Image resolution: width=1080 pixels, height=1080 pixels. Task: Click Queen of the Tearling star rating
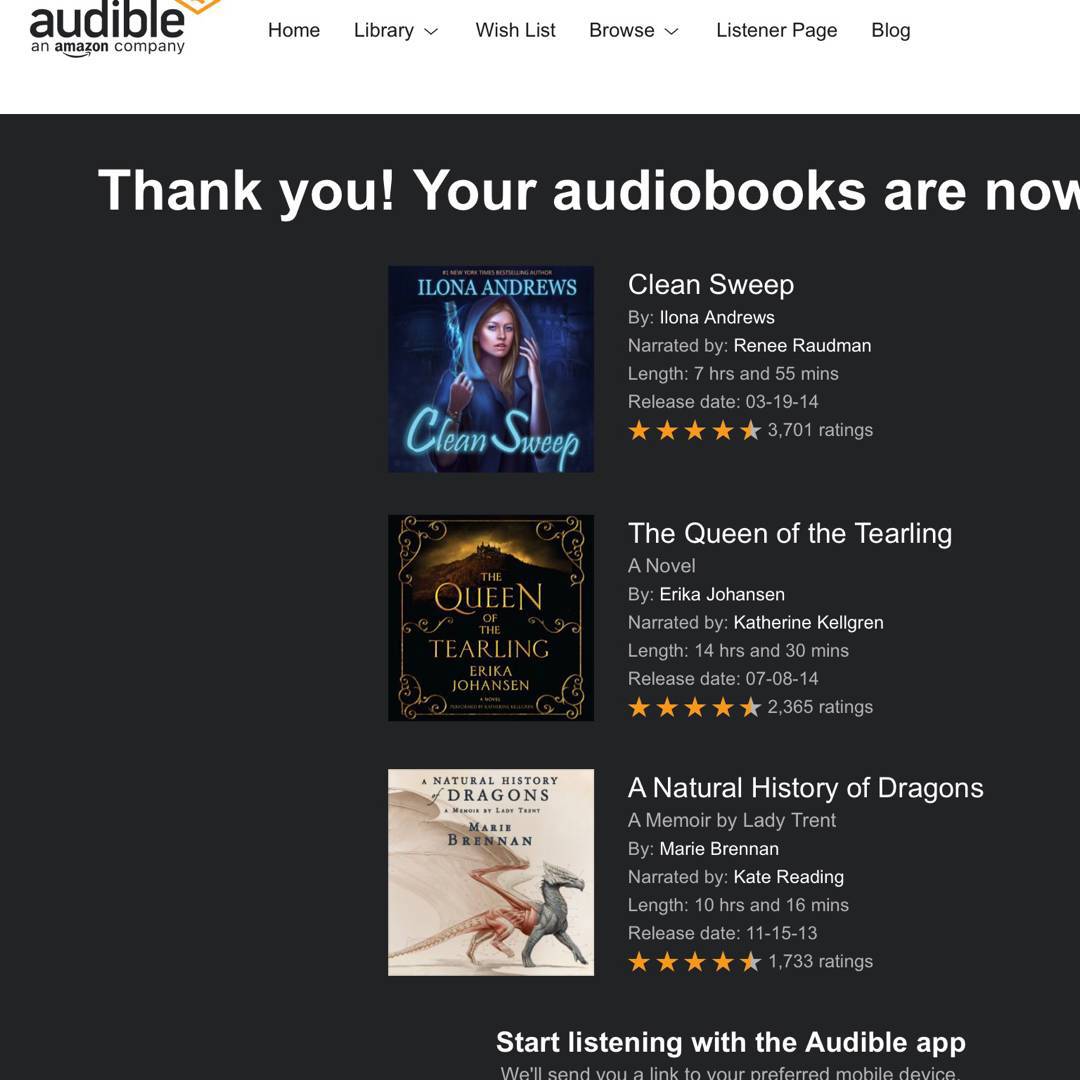pyautogui.click(x=694, y=707)
